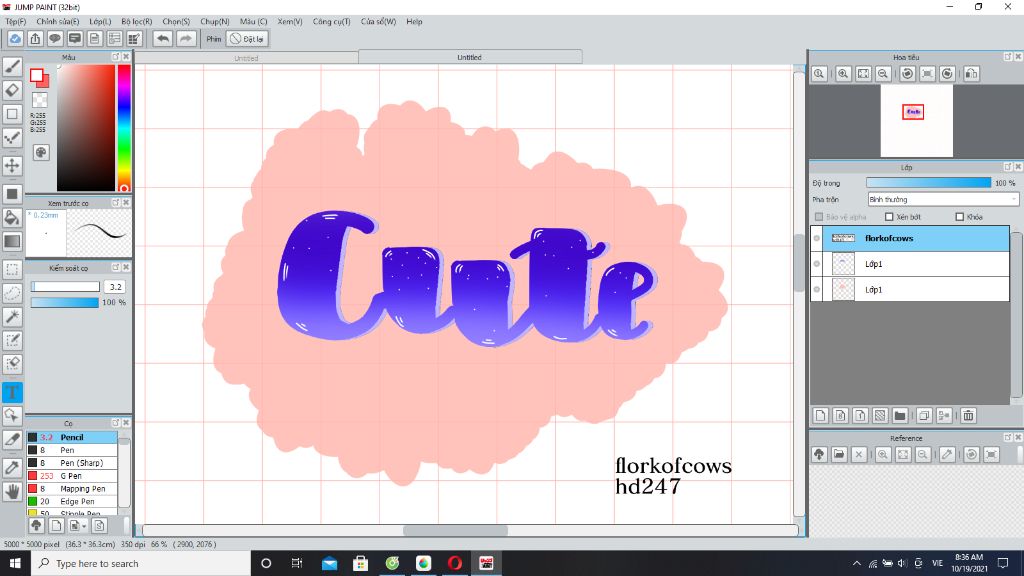Select the transparent color swatch
This screenshot has height=576, width=1024.
pyautogui.click(x=40, y=100)
